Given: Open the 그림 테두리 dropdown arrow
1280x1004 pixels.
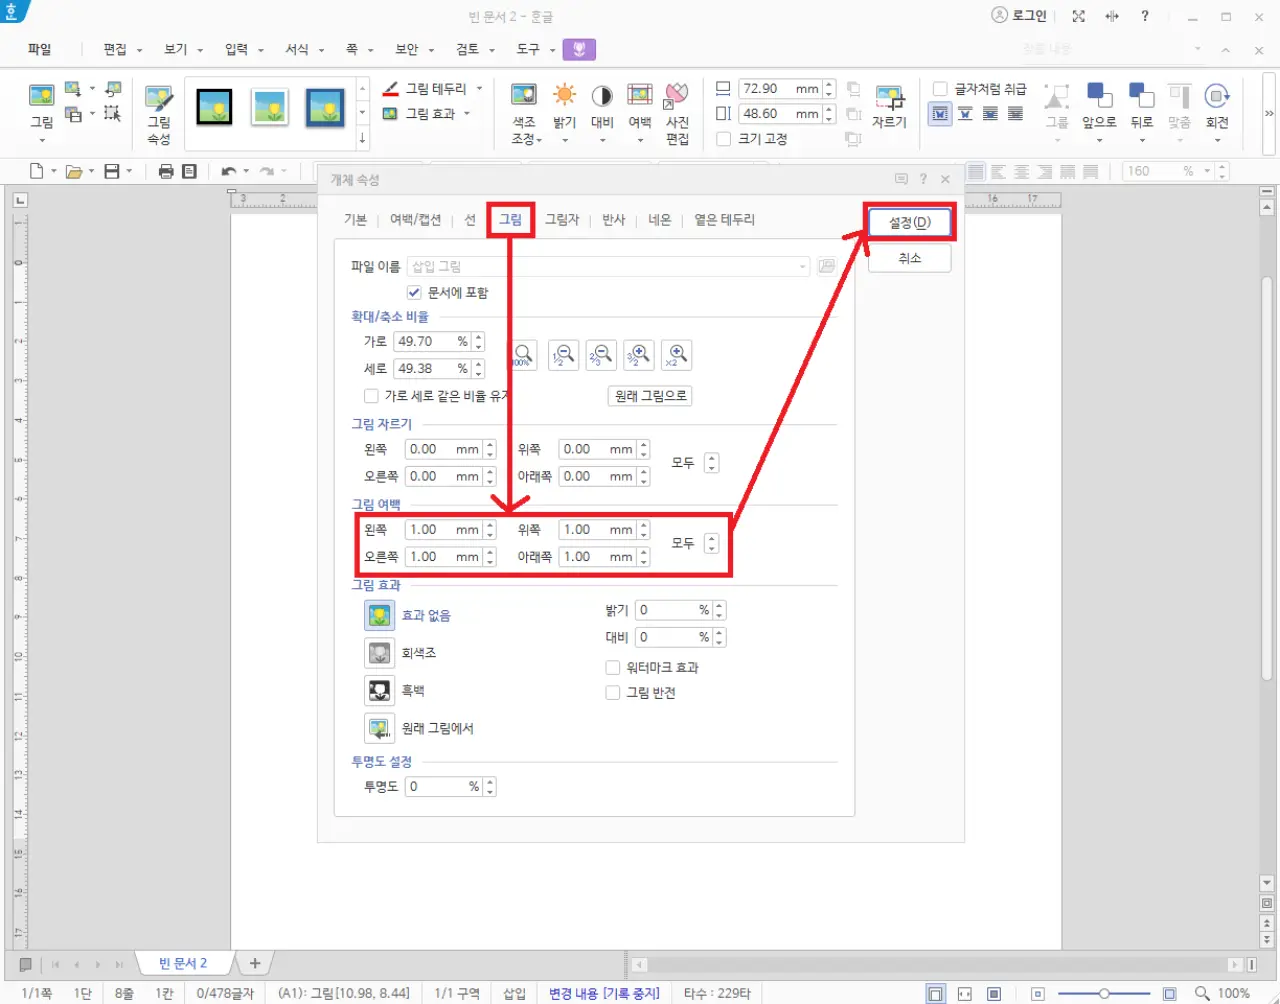Looking at the screenshot, I should [479, 89].
